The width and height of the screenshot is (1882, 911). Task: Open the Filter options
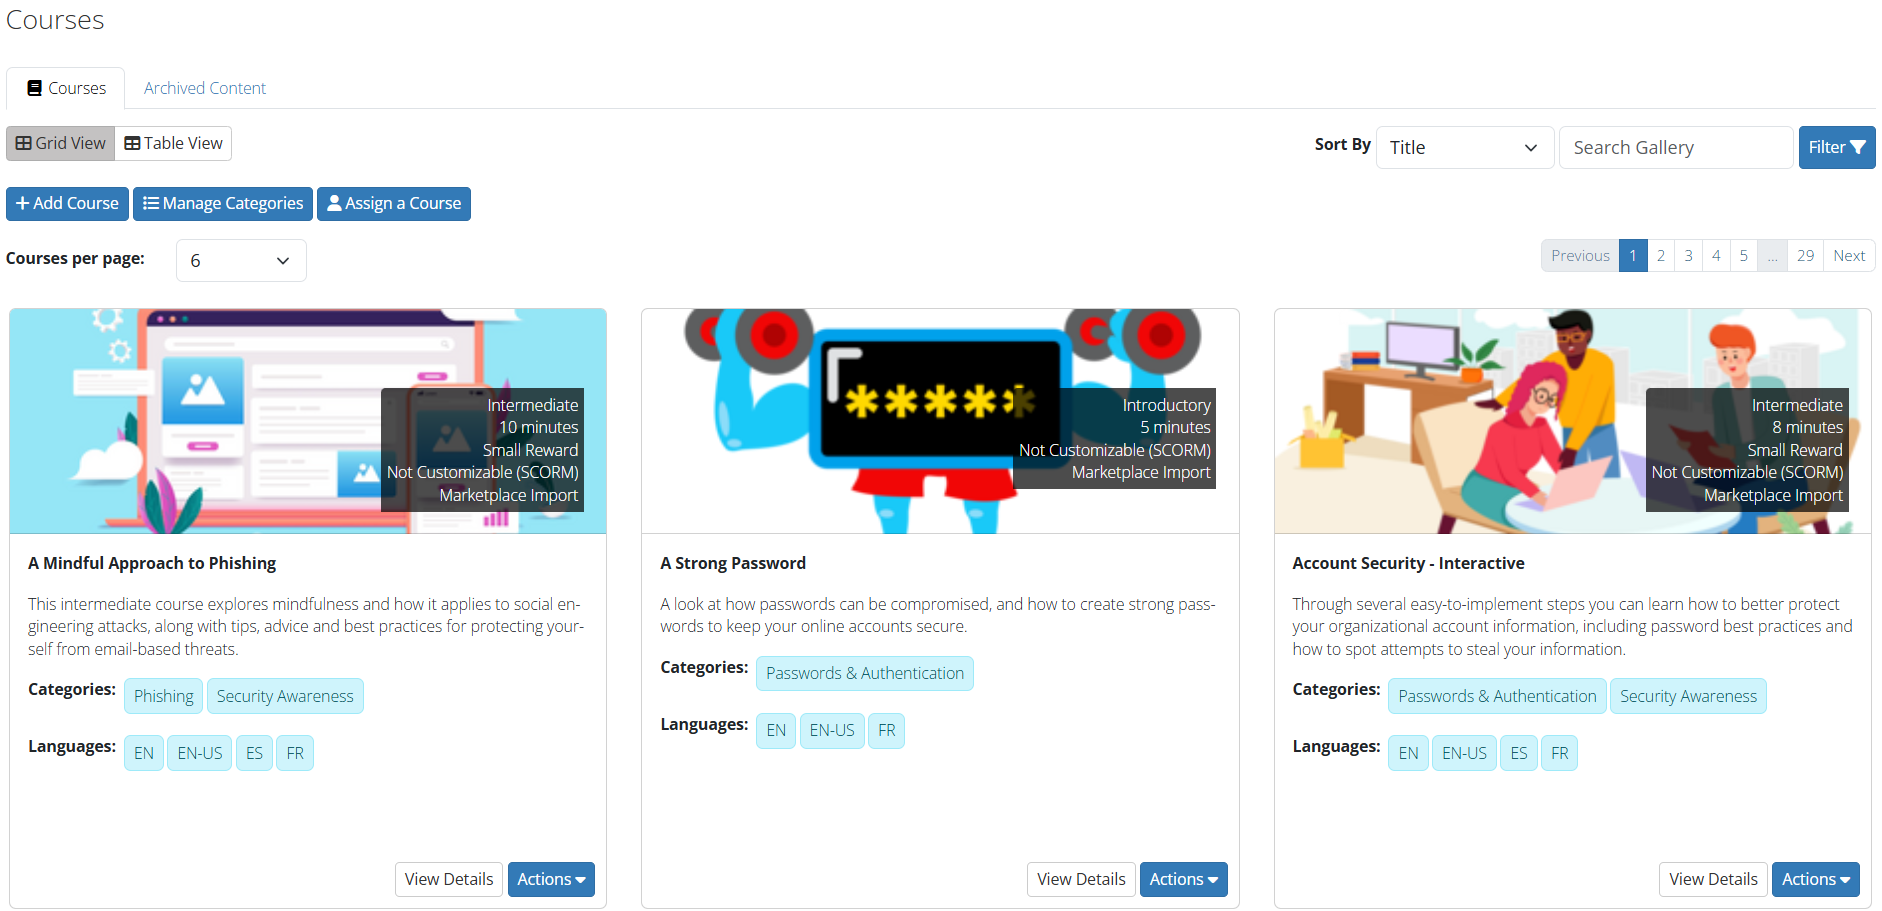pos(1837,147)
